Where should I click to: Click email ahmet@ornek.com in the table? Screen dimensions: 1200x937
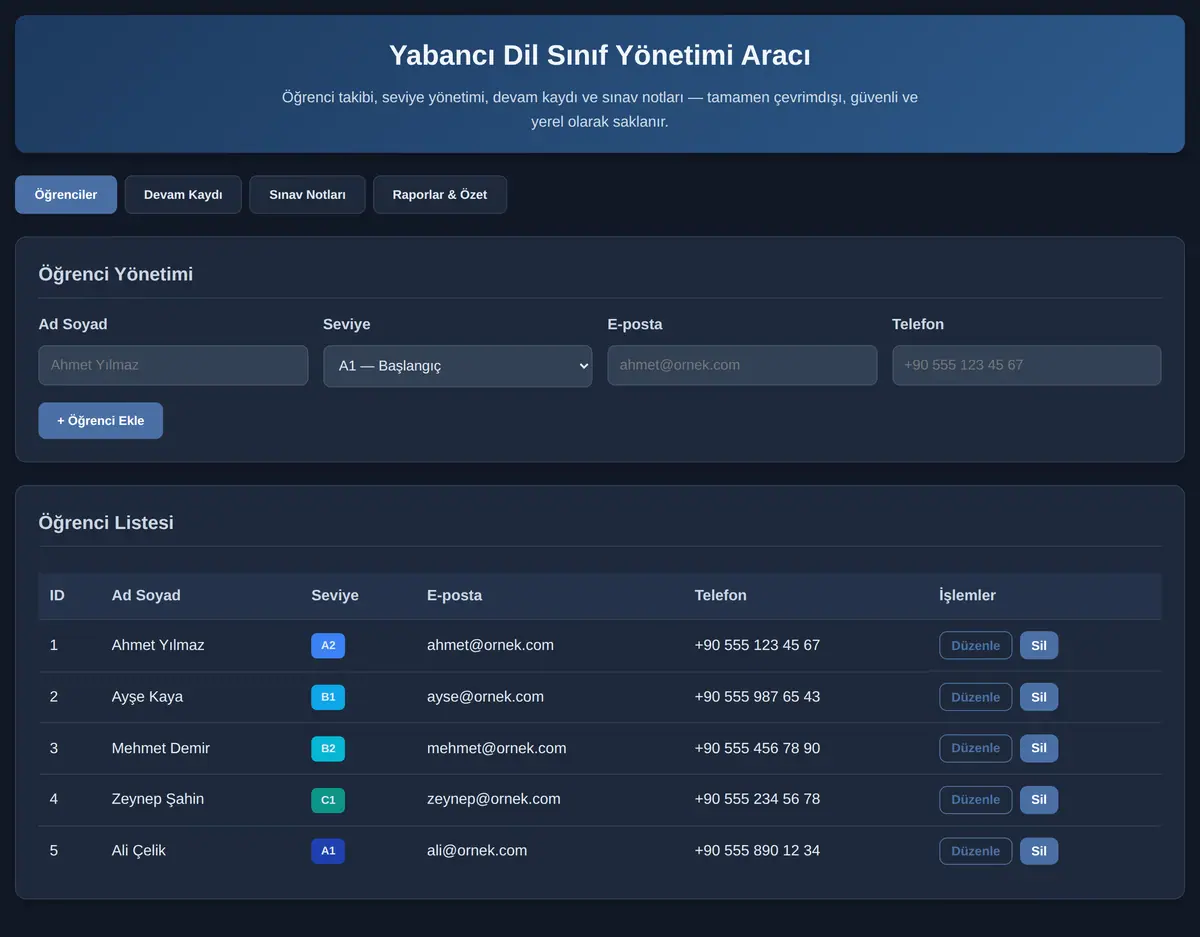(x=490, y=645)
